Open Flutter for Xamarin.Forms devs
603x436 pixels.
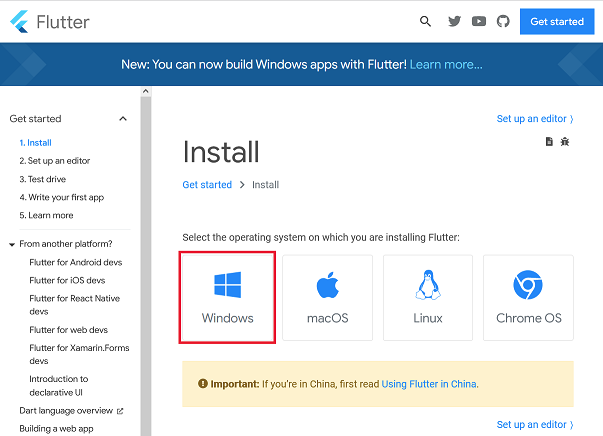(x=79, y=354)
